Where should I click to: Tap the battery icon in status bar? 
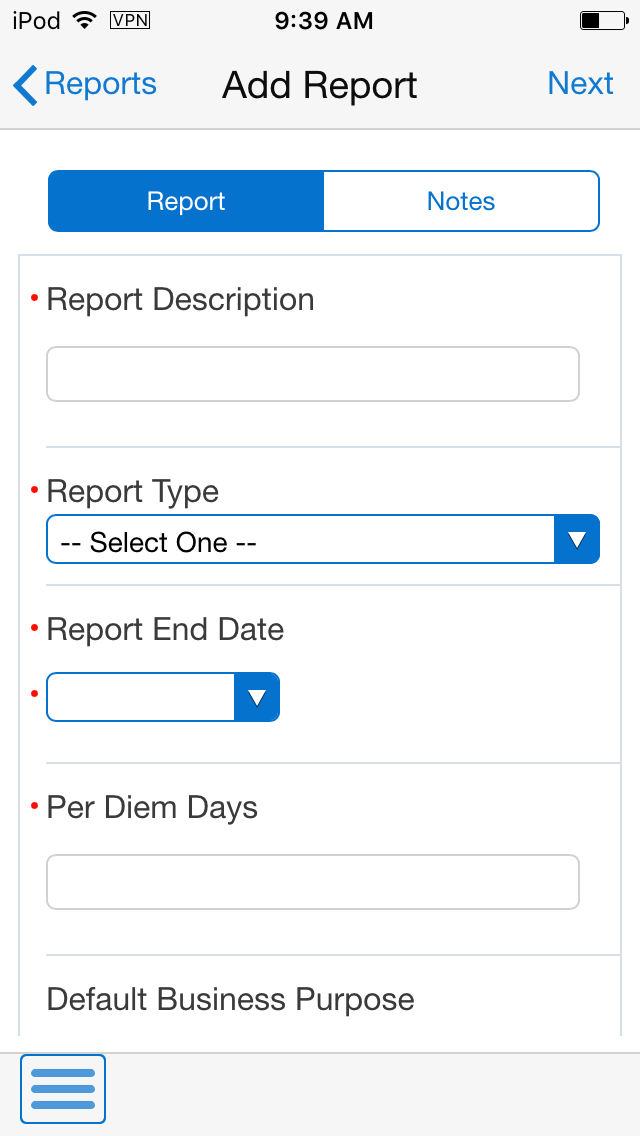coord(602,20)
